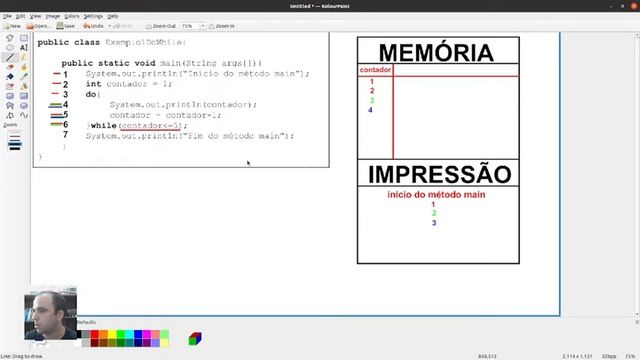The image size is (640, 360).
Task: Select the Connected Lines tool
Action: (10, 116)
